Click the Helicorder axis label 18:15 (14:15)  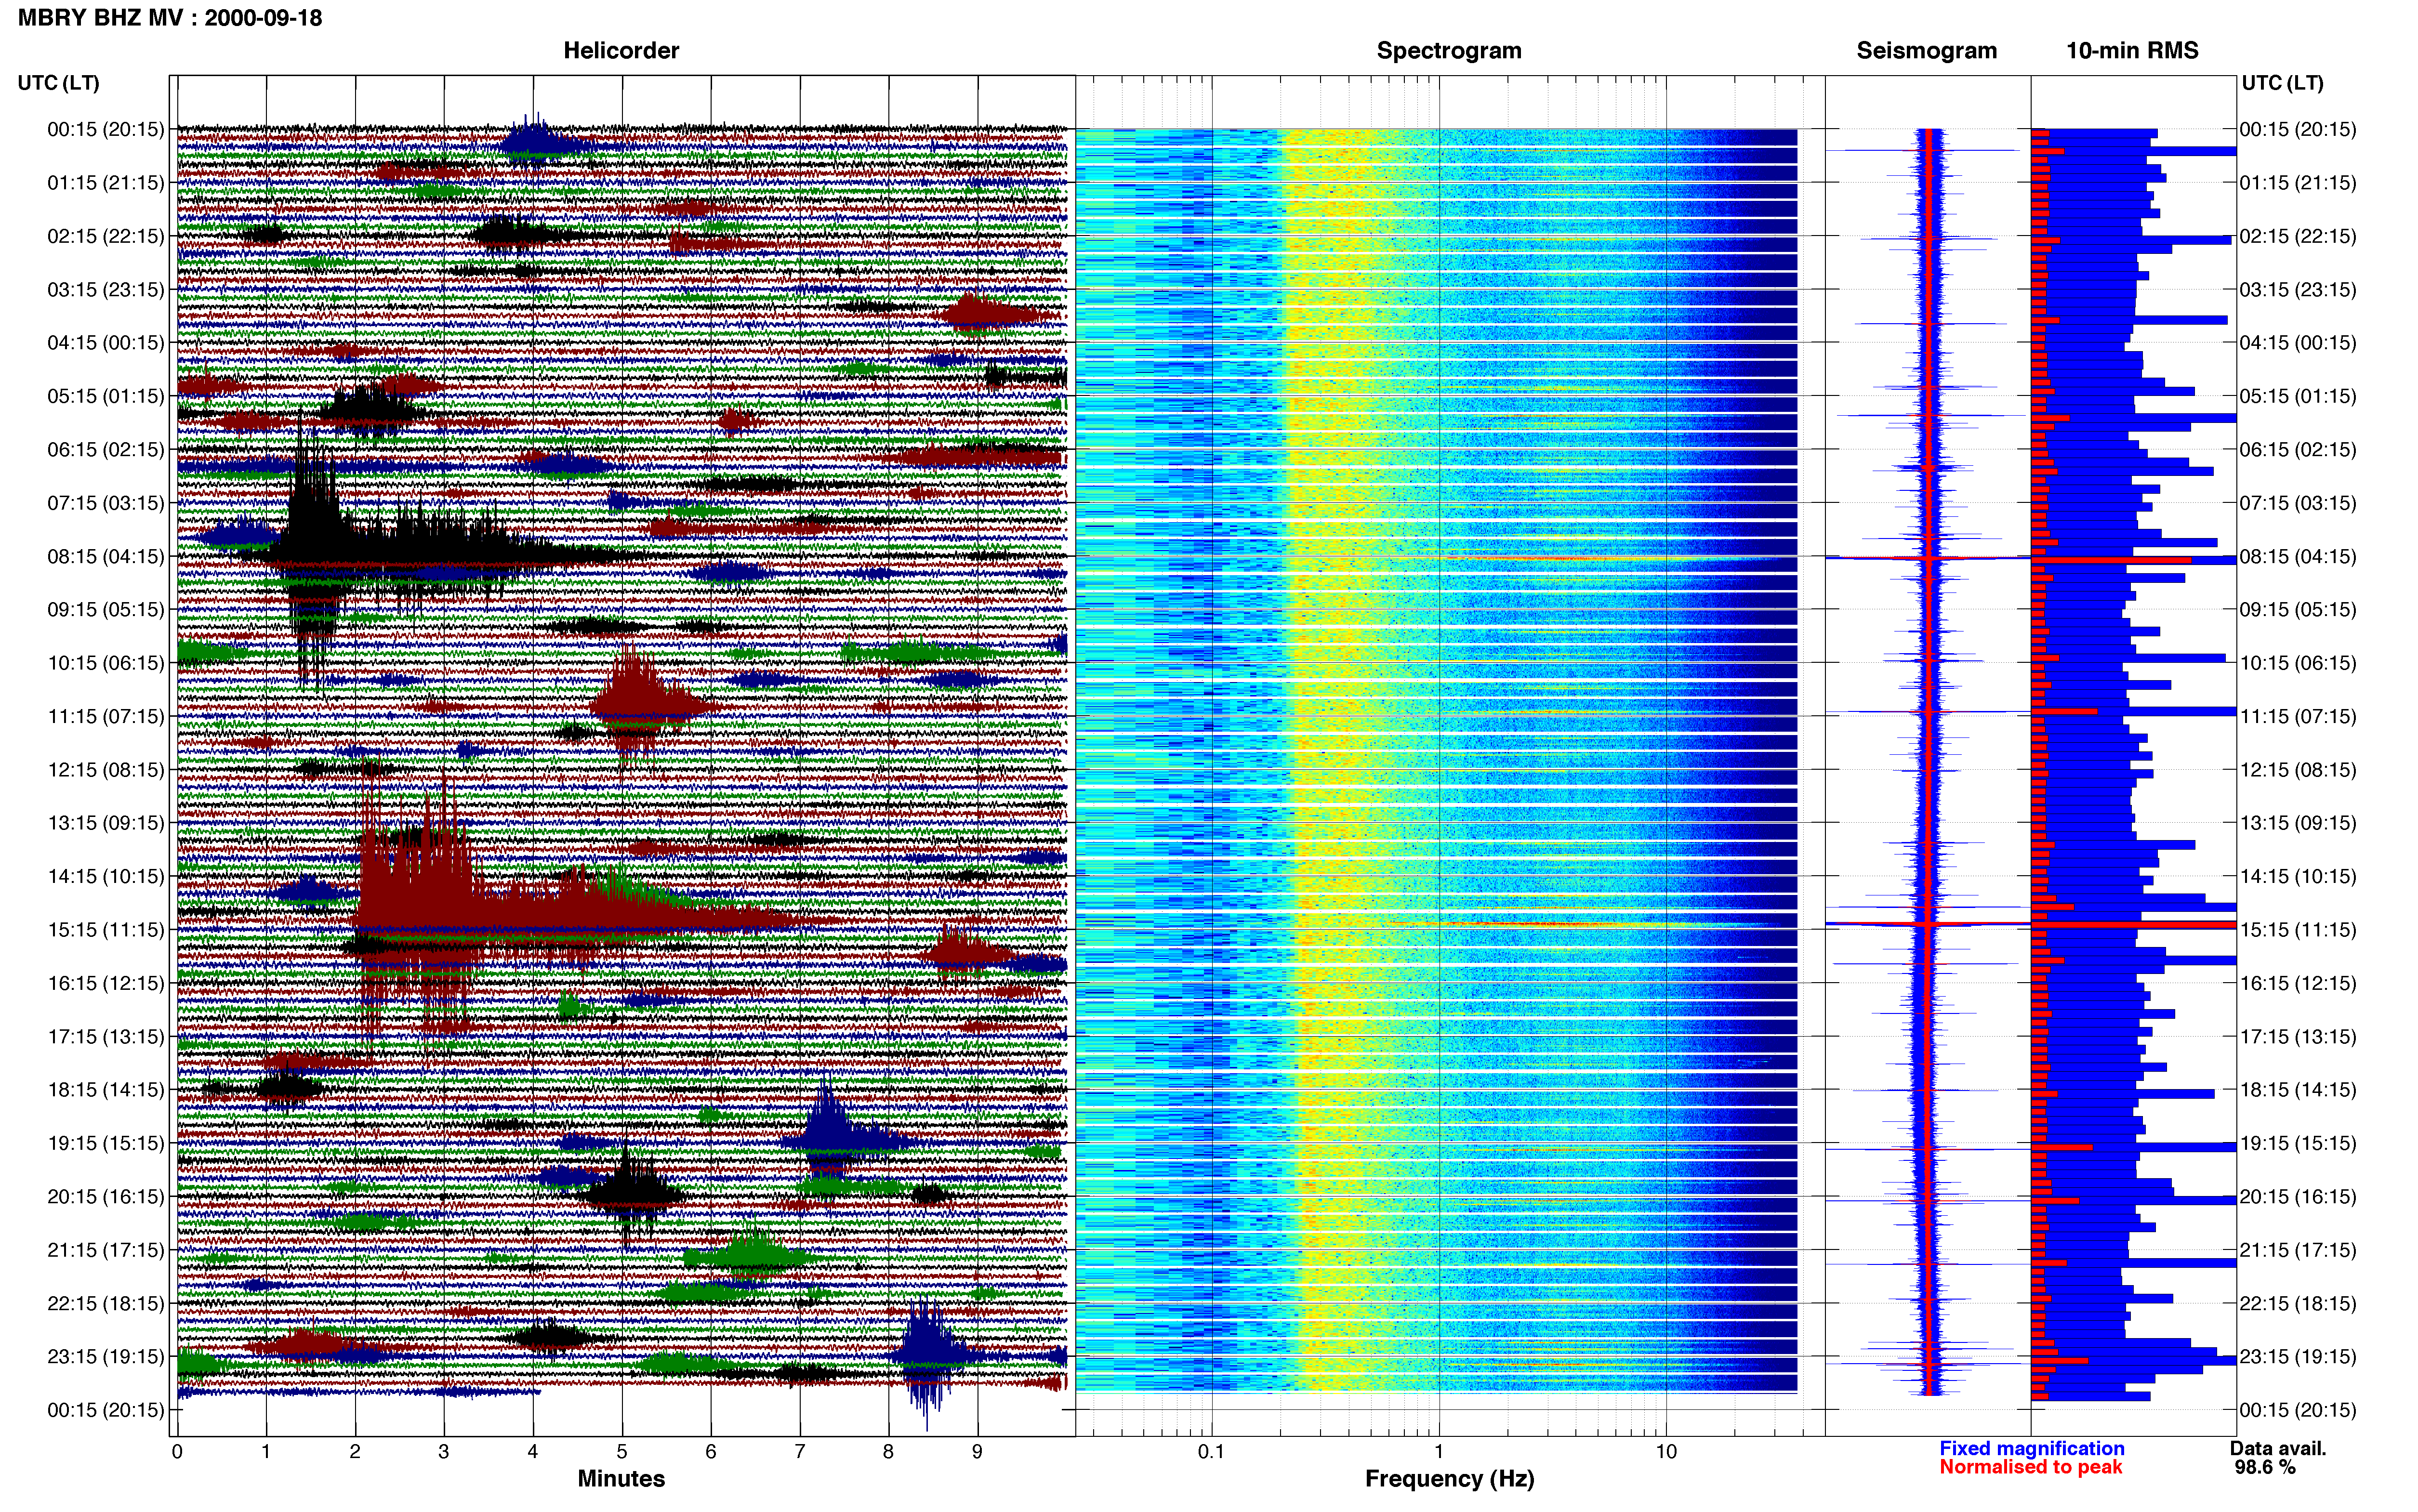pos(106,1089)
